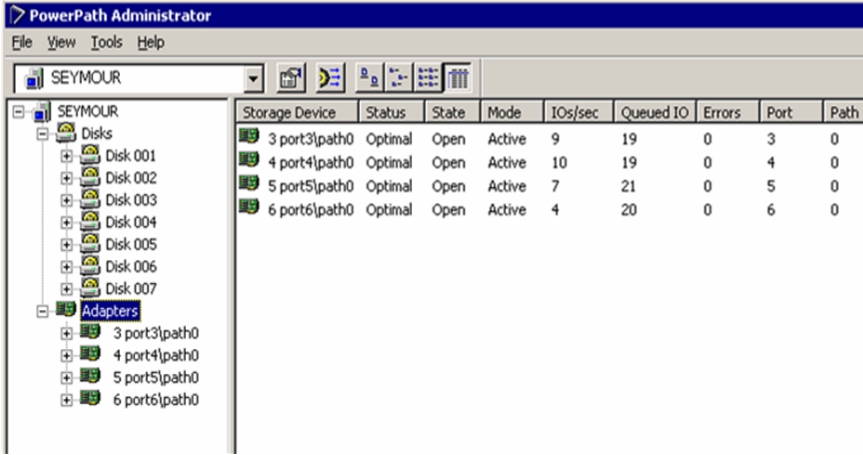Switch to large icons view
Image resolution: width=863 pixels, height=455 pixels.
point(370,78)
